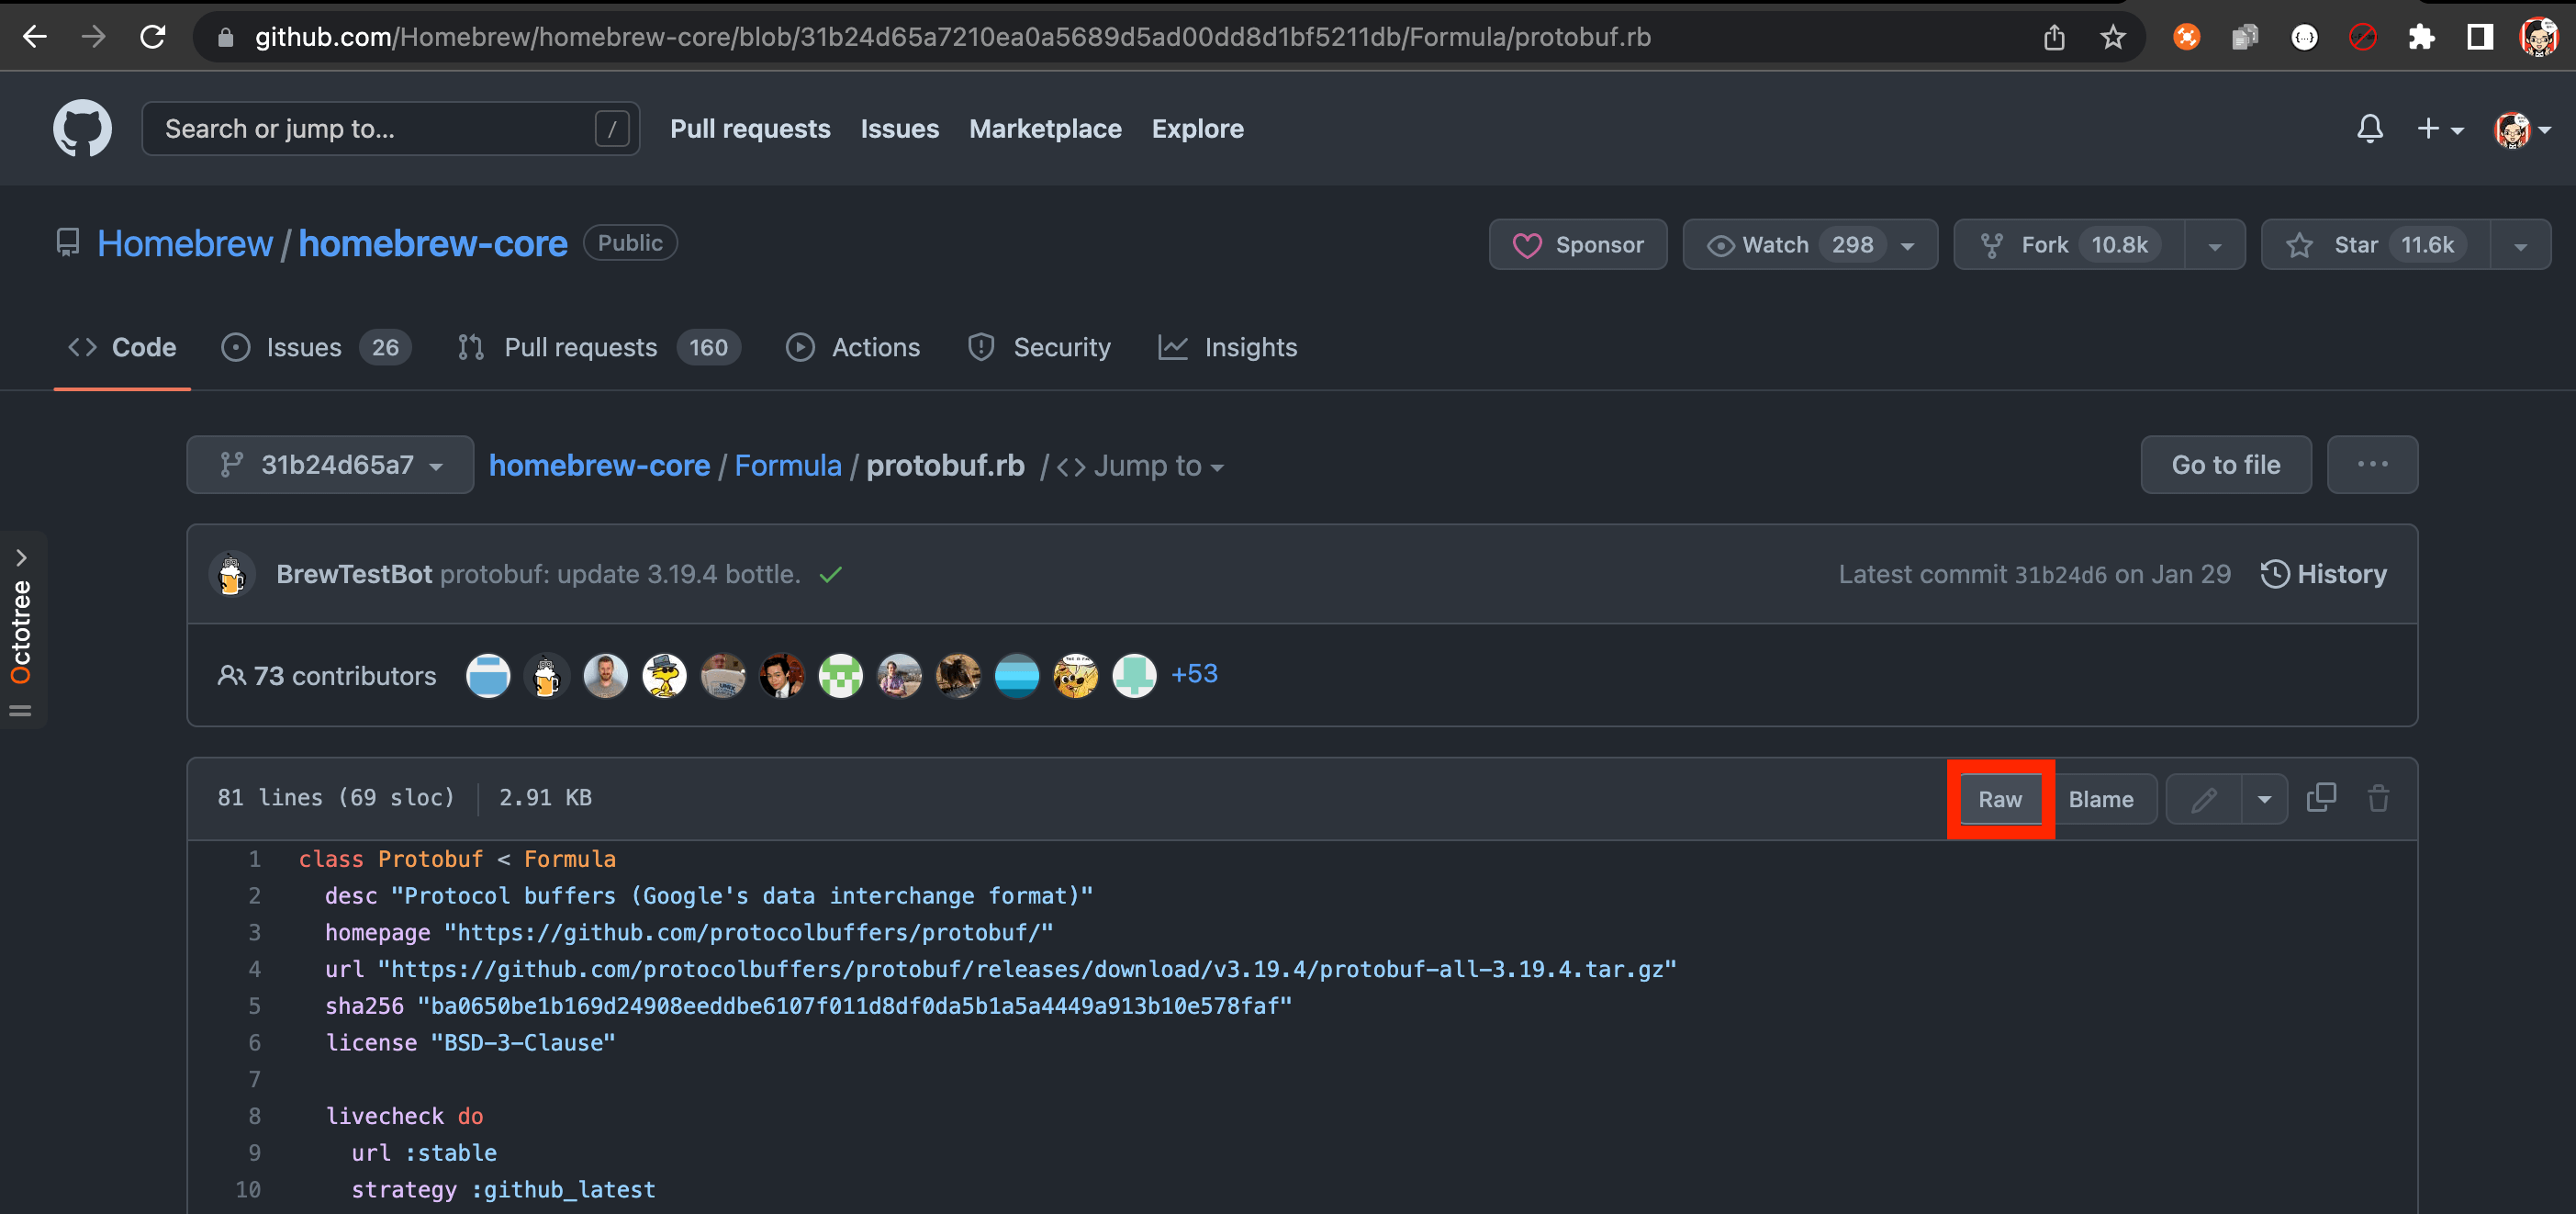Image resolution: width=2576 pixels, height=1214 pixels.
Task: Open the Octotree hamburger pin icon
Action: [20, 711]
